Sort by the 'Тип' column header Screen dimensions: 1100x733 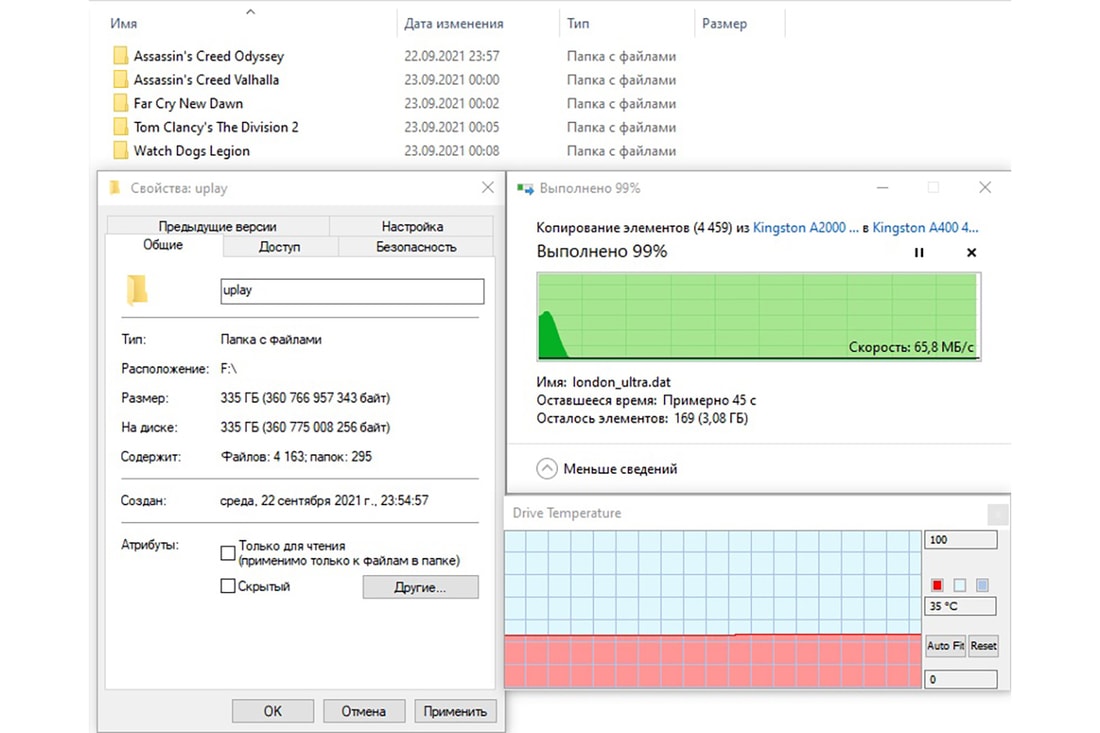(x=578, y=23)
